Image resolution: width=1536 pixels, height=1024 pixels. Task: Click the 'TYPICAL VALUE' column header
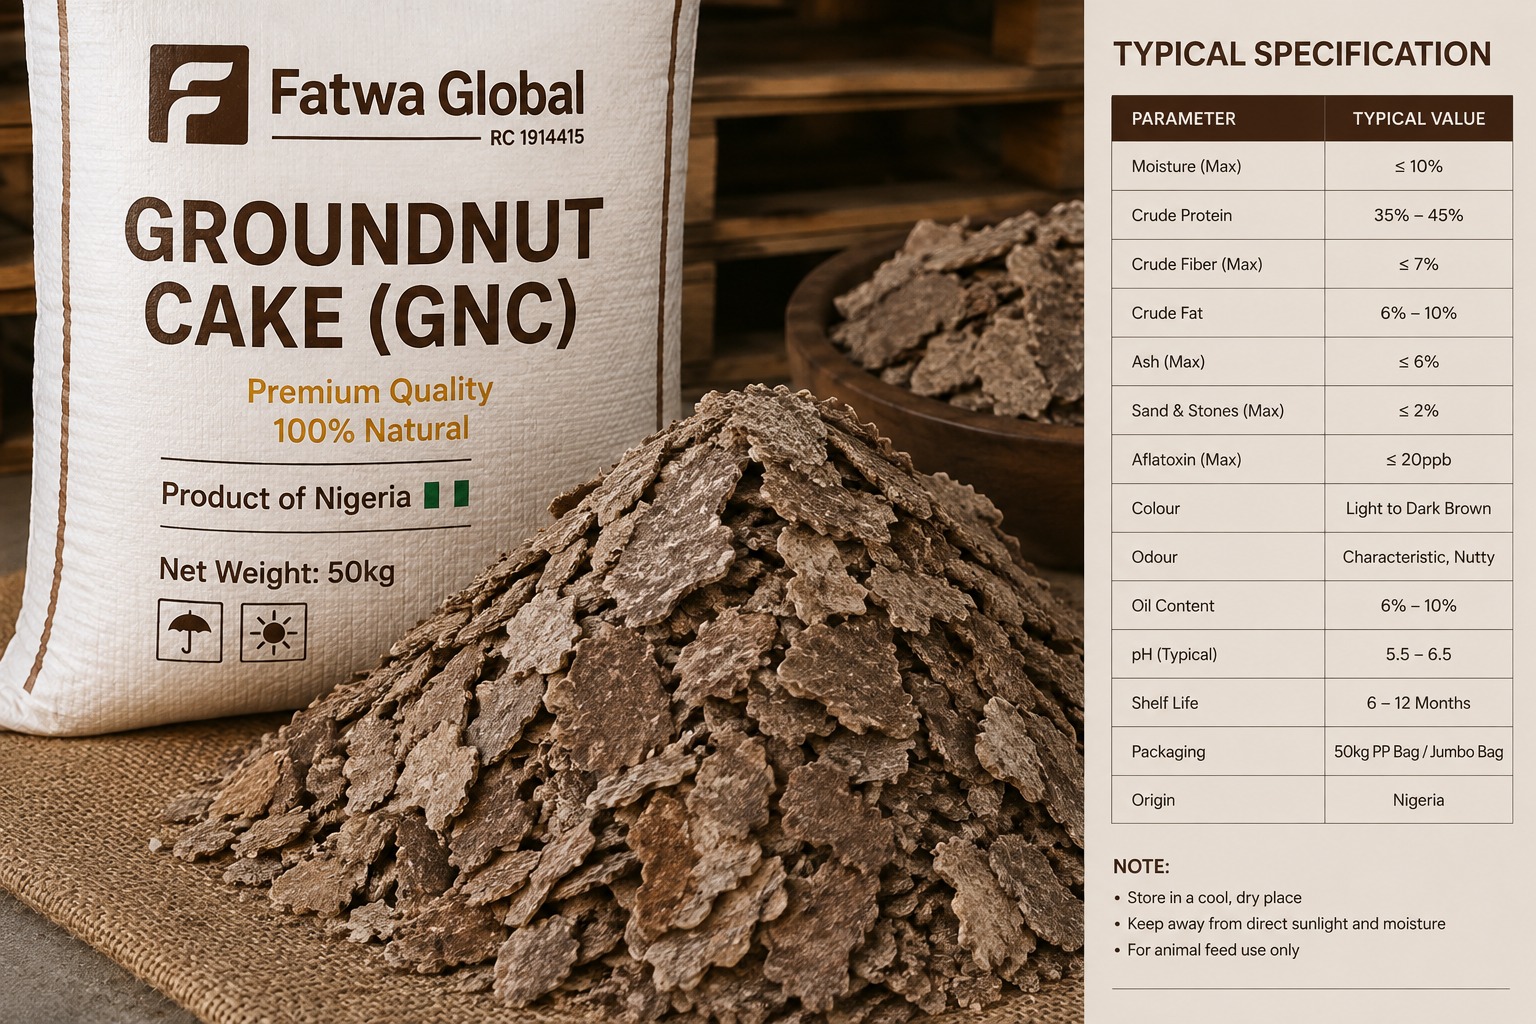click(x=1418, y=118)
